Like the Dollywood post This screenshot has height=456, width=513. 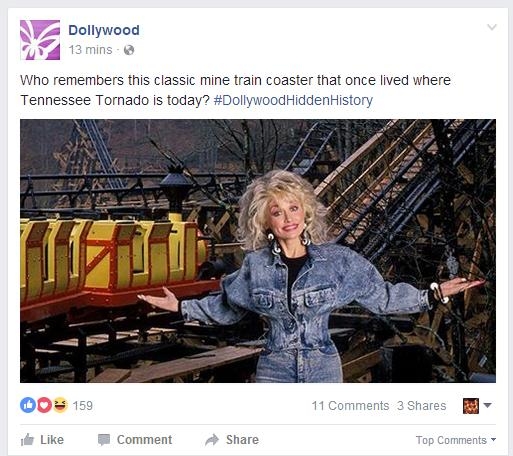(42, 440)
